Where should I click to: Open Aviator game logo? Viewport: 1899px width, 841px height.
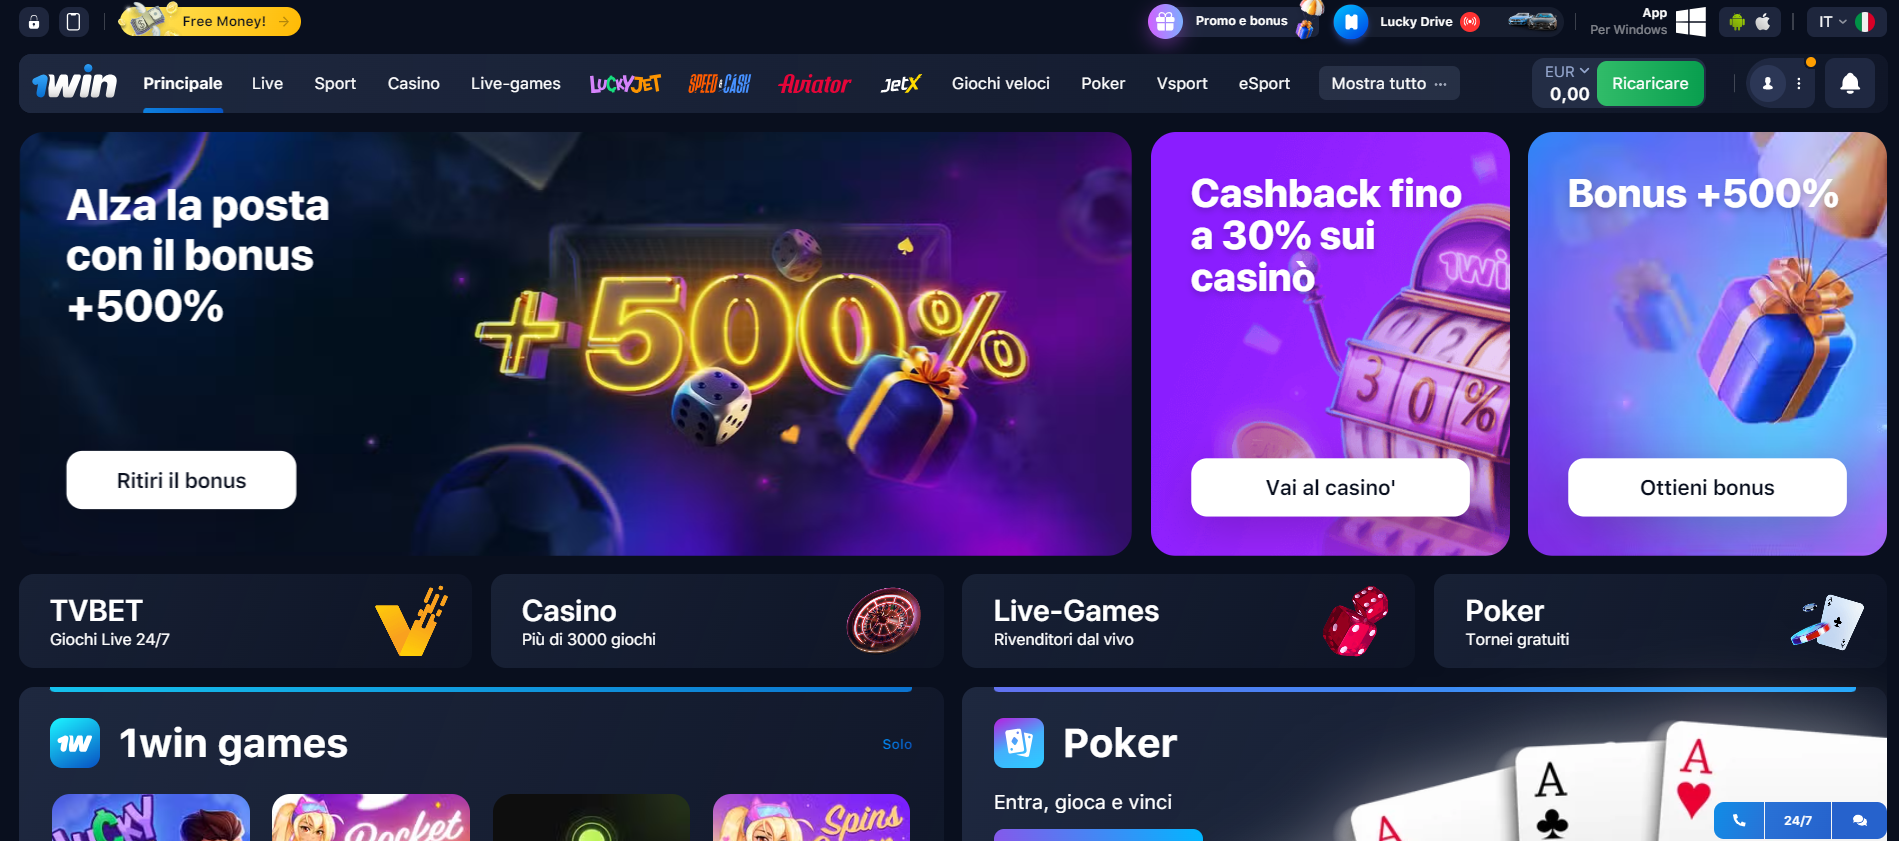pos(815,84)
